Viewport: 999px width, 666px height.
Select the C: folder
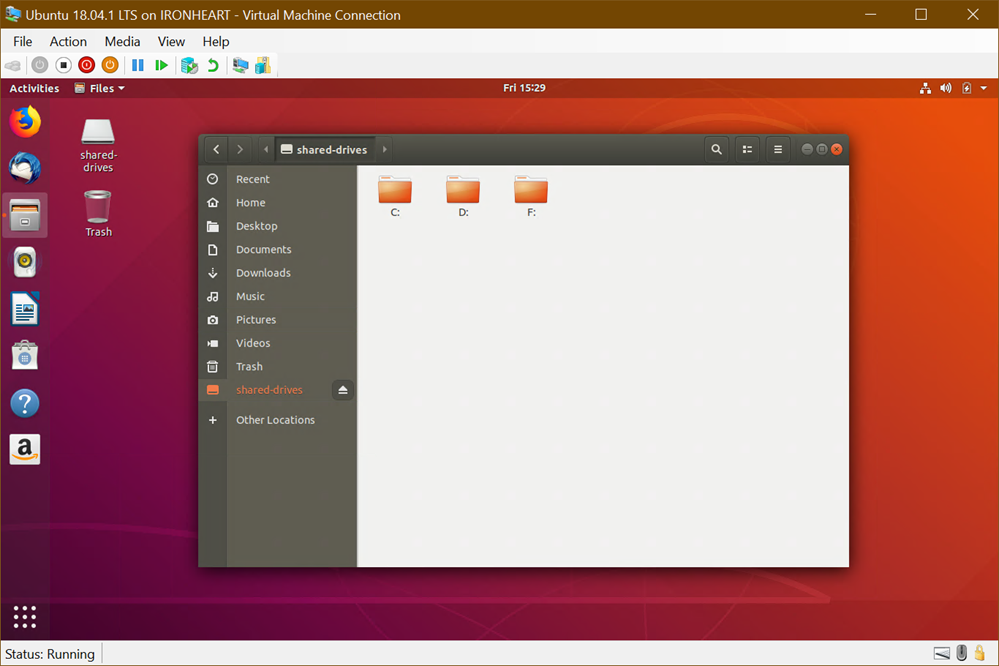(395, 196)
